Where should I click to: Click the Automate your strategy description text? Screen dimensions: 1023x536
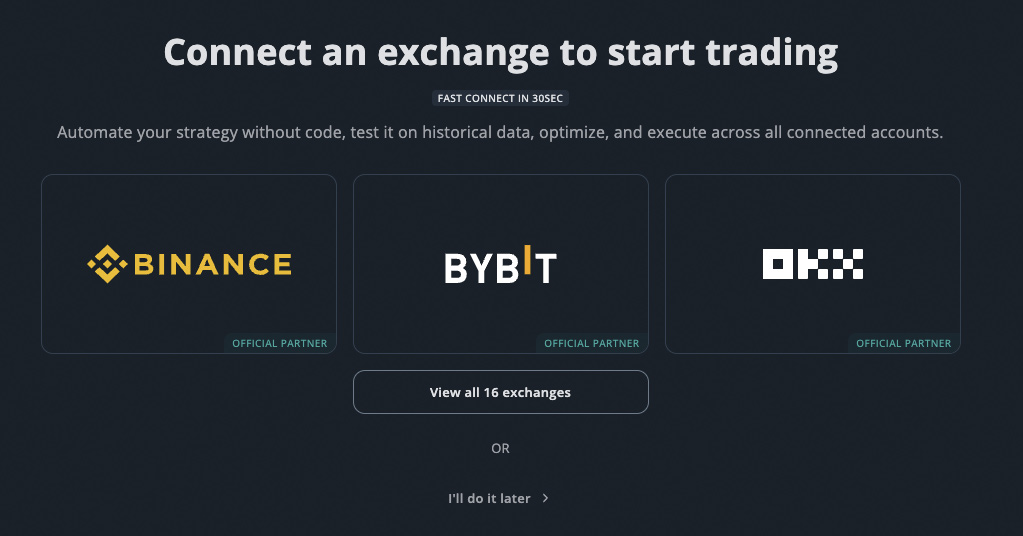[501, 132]
